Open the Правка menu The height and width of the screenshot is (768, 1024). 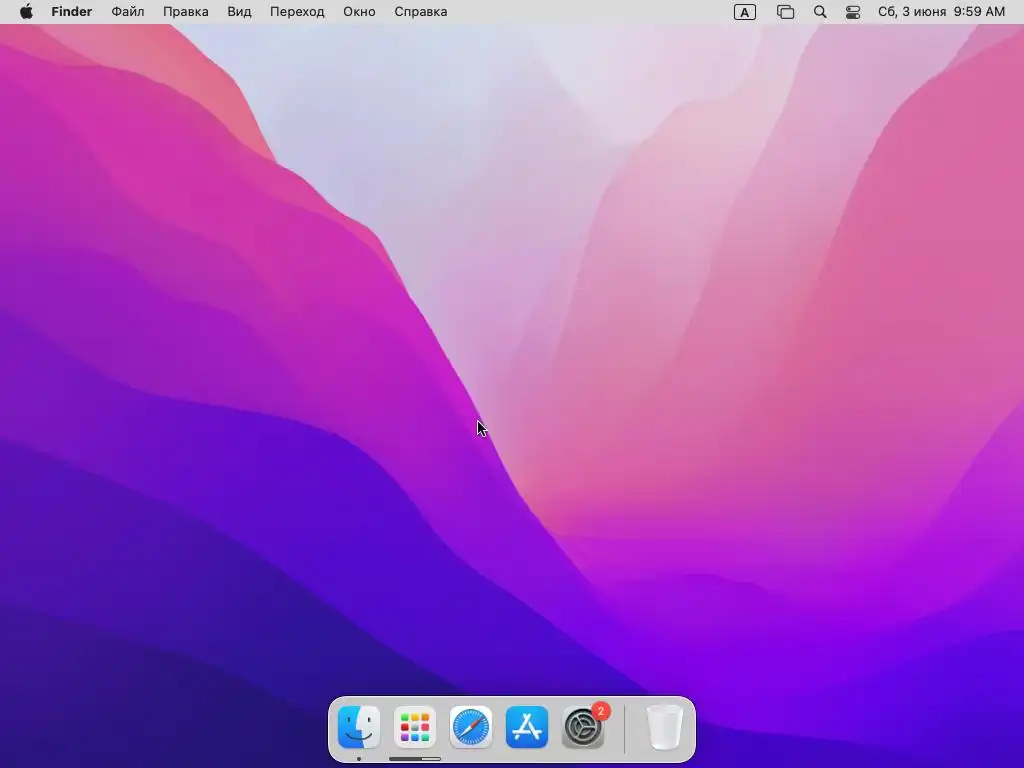(x=185, y=12)
